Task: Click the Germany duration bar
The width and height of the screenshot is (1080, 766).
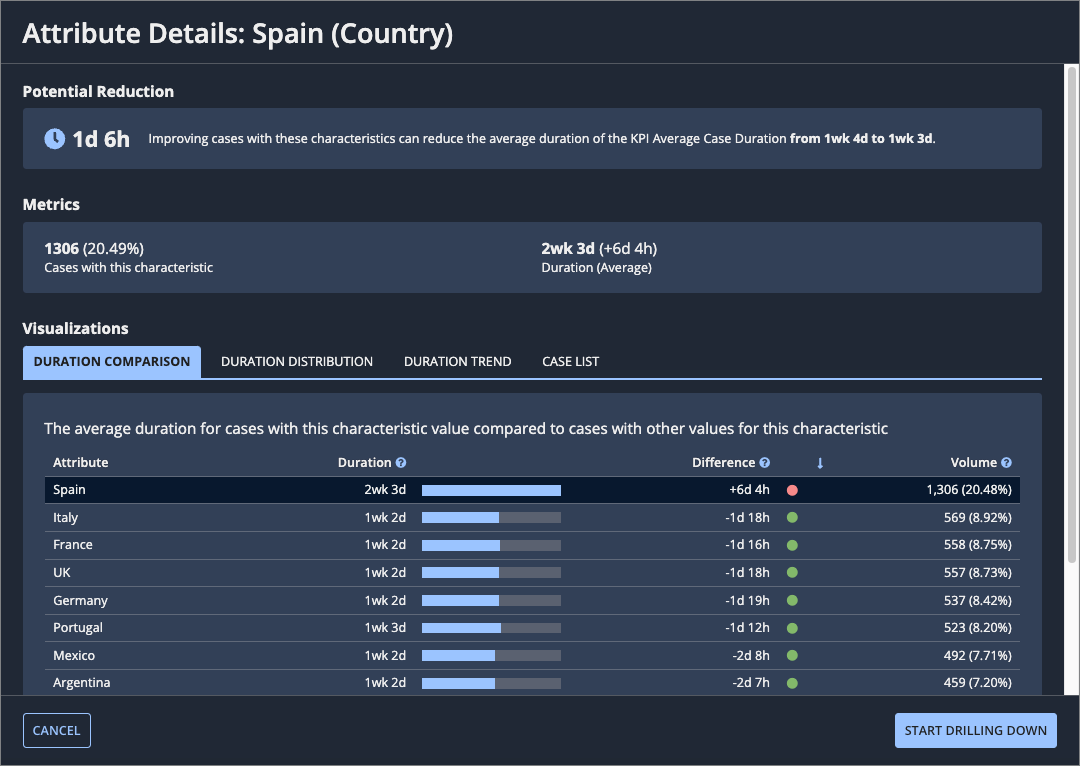Action: pyautogui.click(x=491, y=601)
